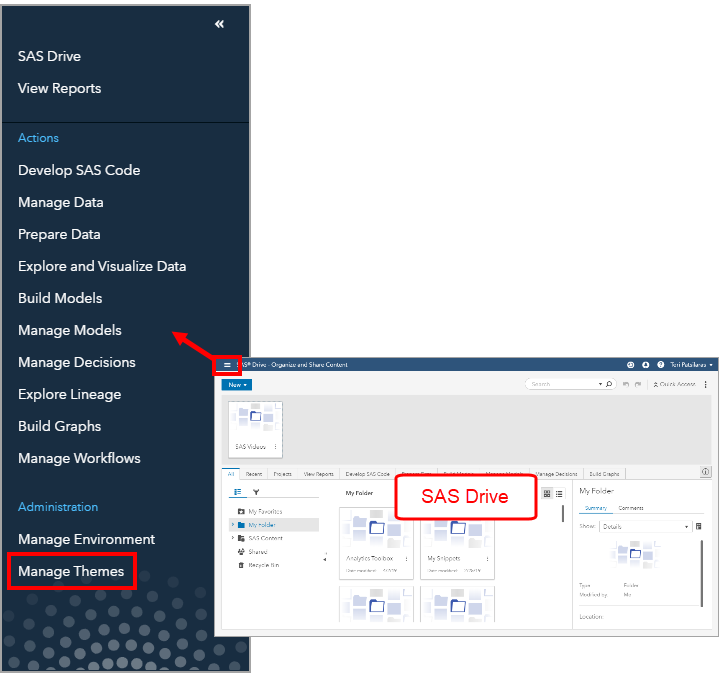Image resolution: width=720 pixels, height=675 pixels.
Task: Show the folder tree view icon
Action: click(x=238, y=492)
